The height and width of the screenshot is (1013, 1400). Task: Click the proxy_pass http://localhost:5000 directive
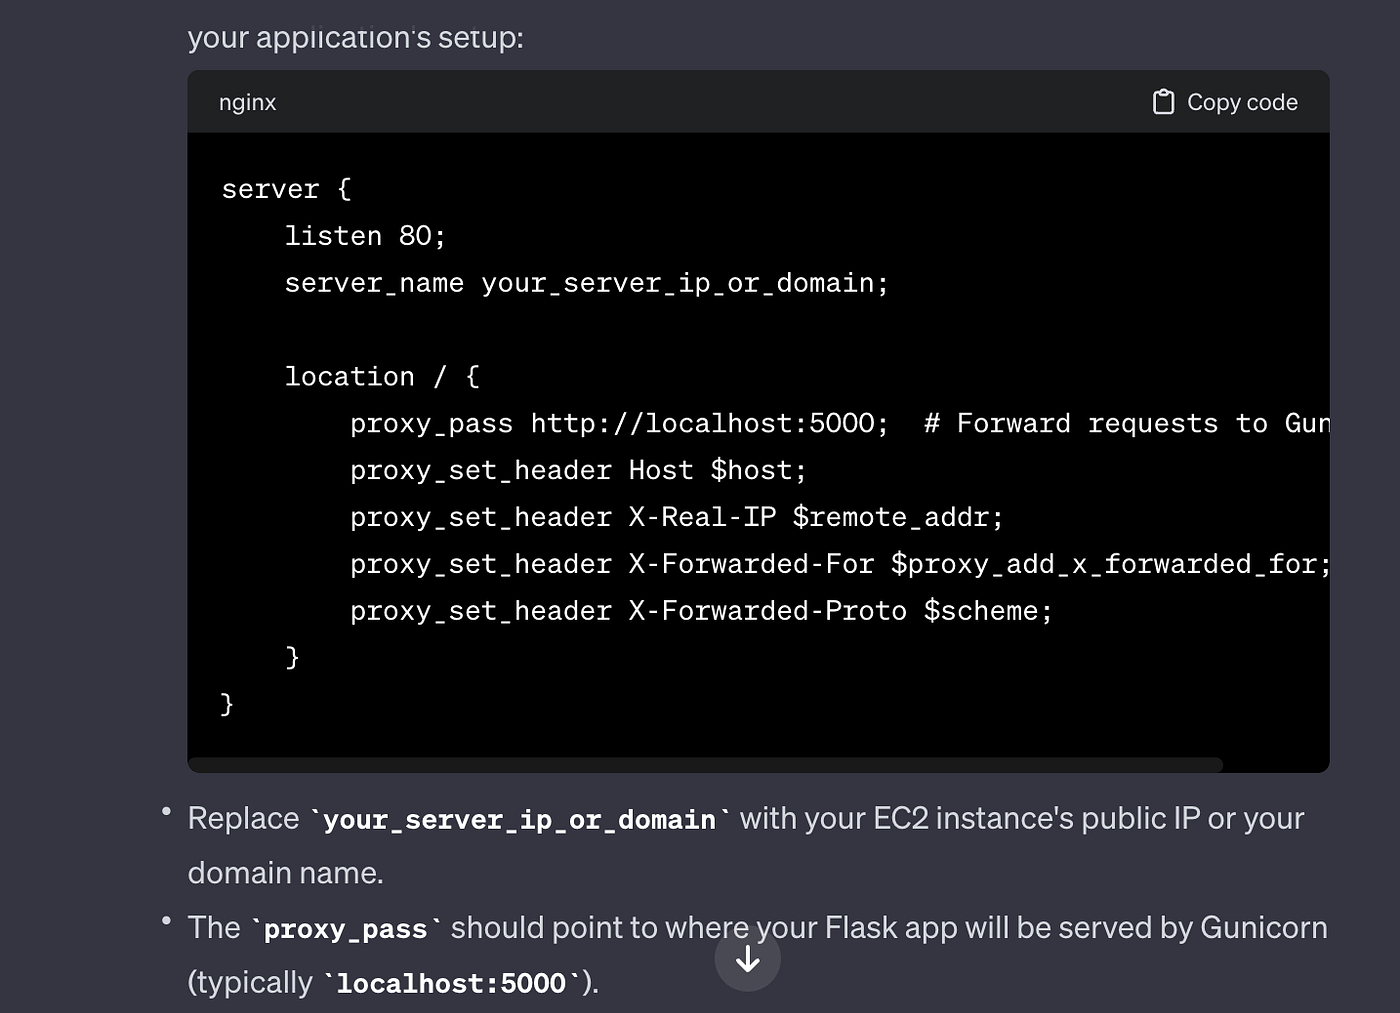(x=619, y=424)
